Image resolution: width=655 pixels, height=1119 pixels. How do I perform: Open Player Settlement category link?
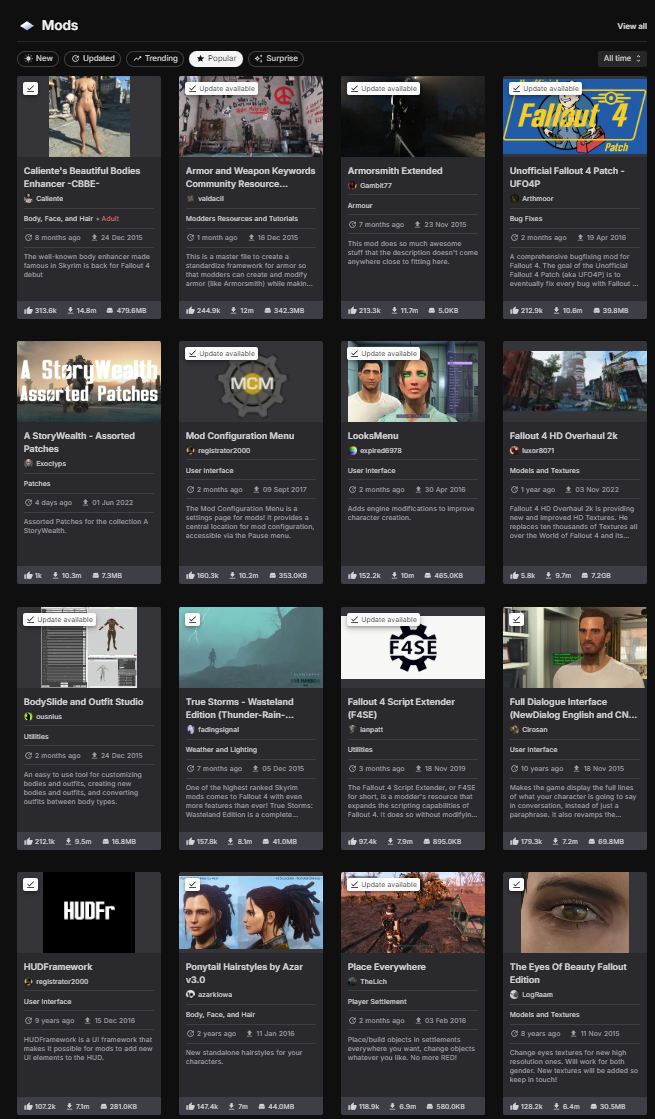click(377, 1001)
